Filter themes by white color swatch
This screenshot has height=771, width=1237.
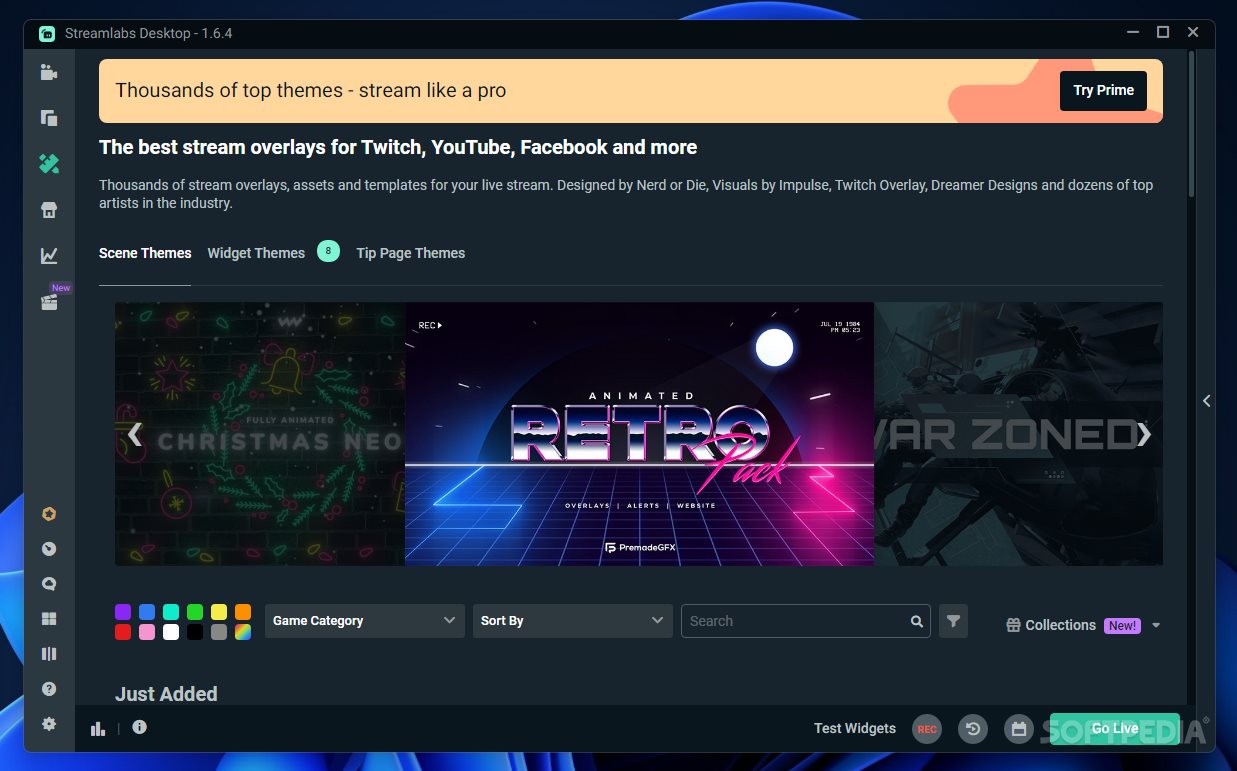171,632
